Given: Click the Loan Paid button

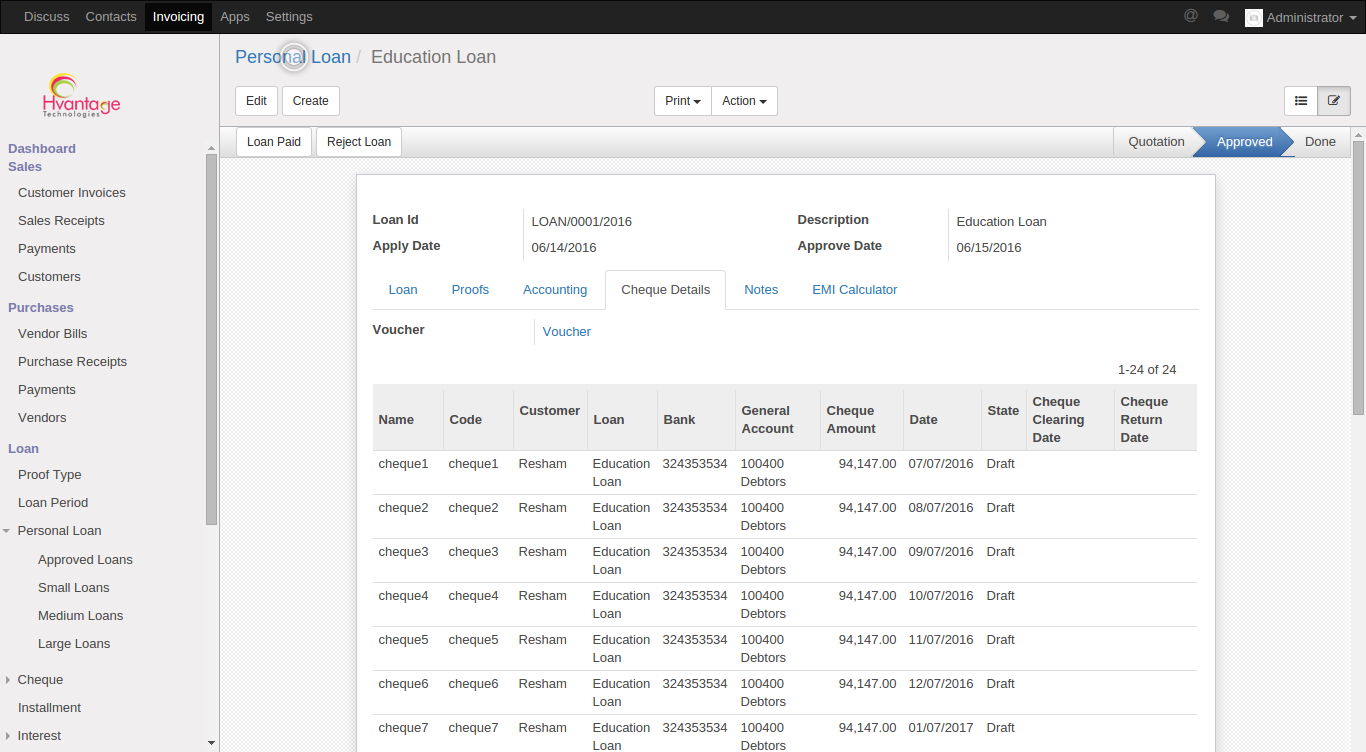Looking at the screenshot, I should (274, 142).
